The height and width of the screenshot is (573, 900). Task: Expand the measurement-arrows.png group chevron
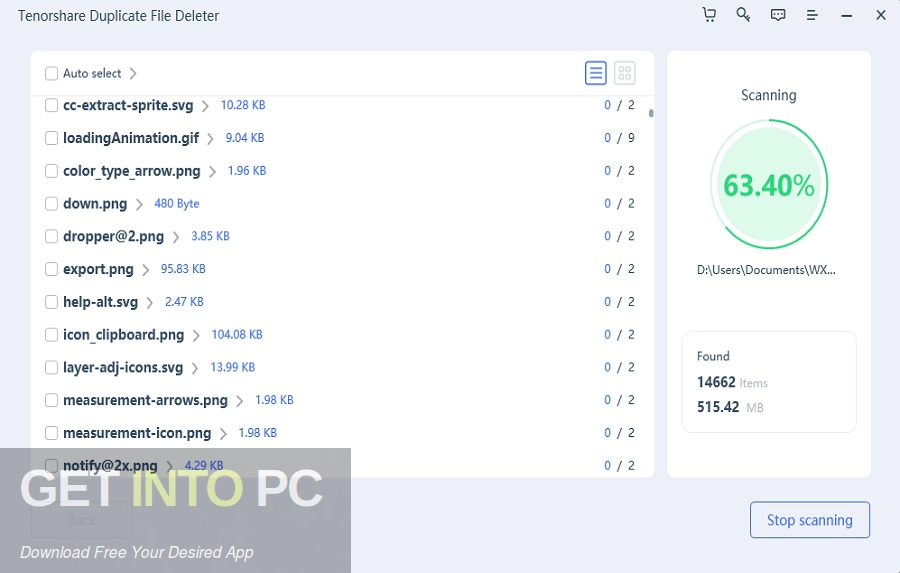click(x=240, y=400)
